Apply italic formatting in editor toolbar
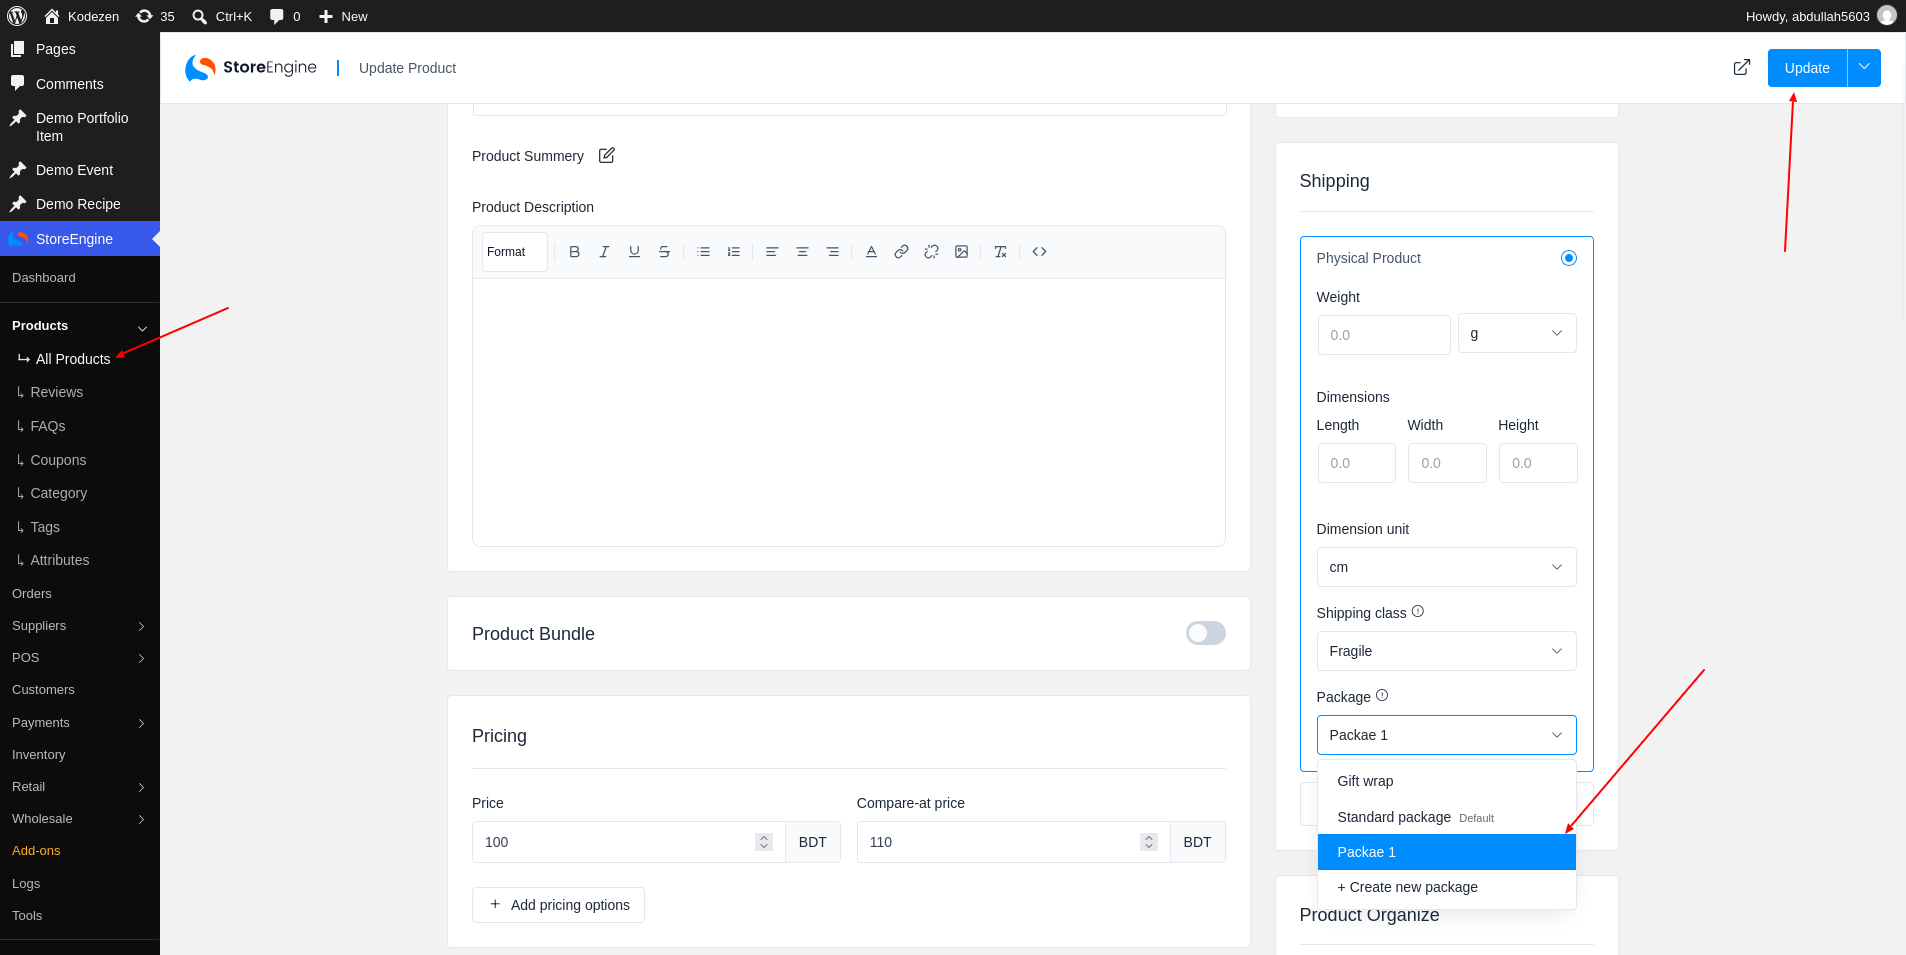Viewport: 1906px width, 955px height. (604, 252)
